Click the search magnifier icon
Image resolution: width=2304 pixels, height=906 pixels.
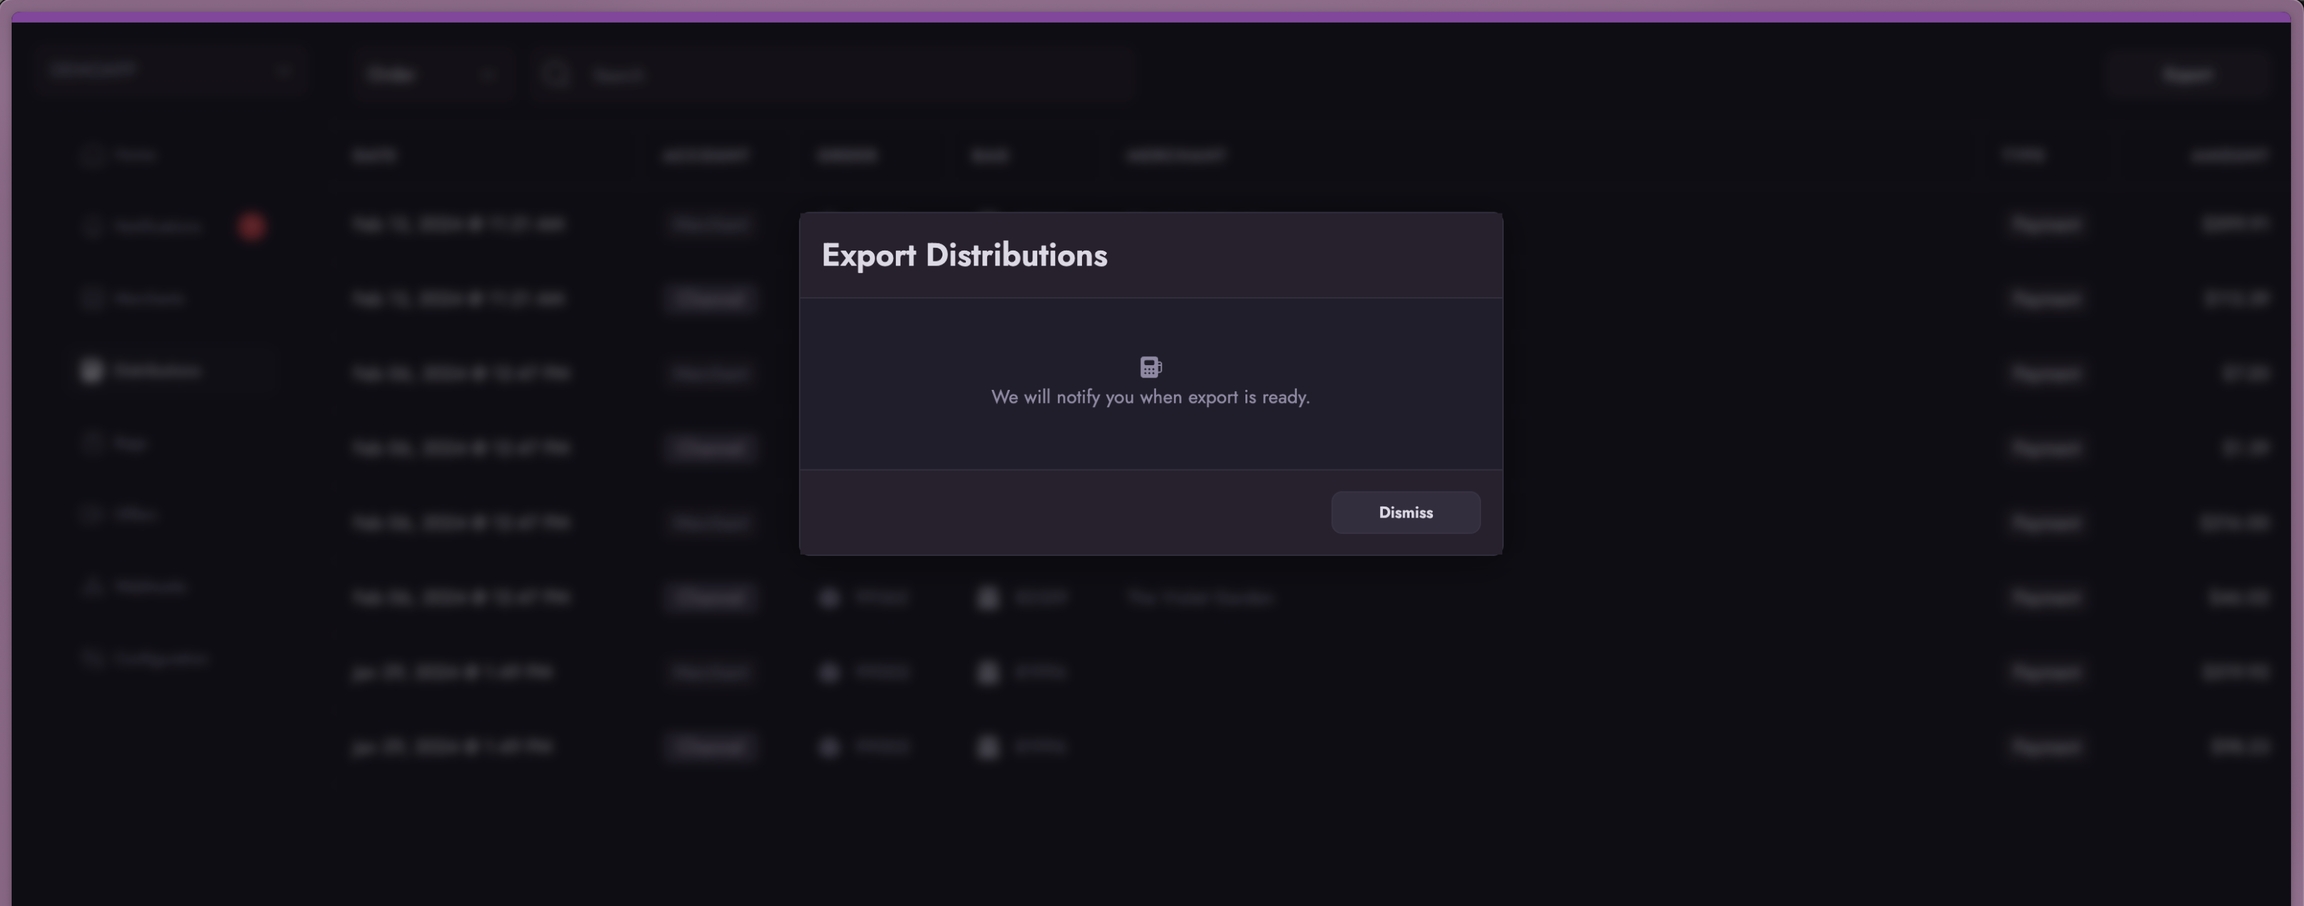(556, 74)
